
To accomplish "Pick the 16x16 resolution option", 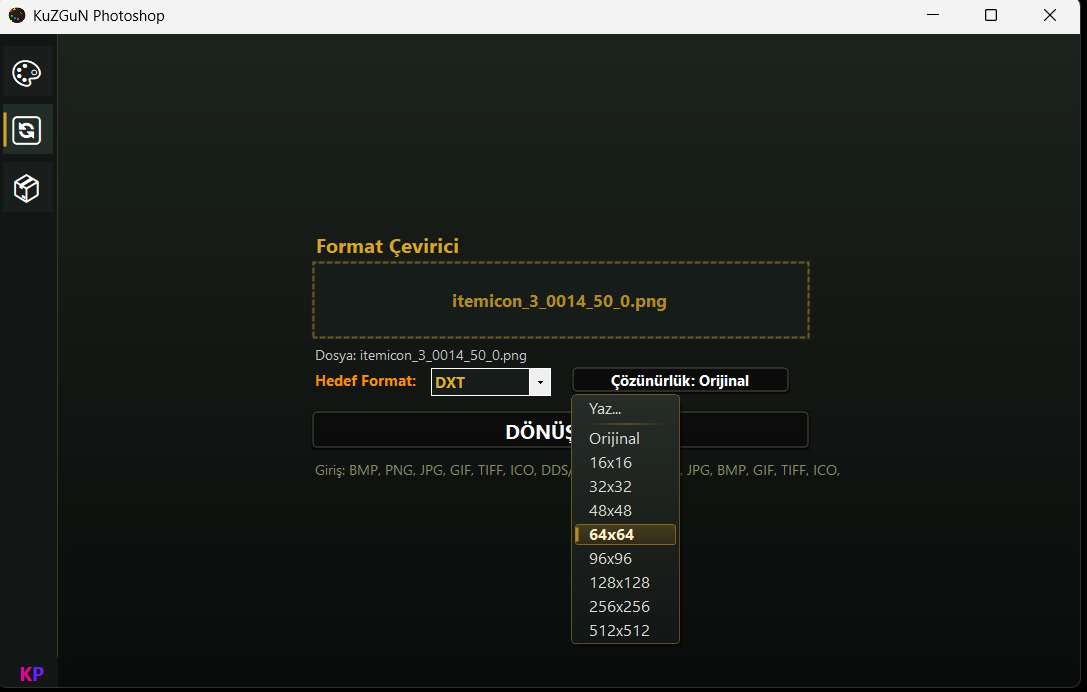I will click(625, 462).
